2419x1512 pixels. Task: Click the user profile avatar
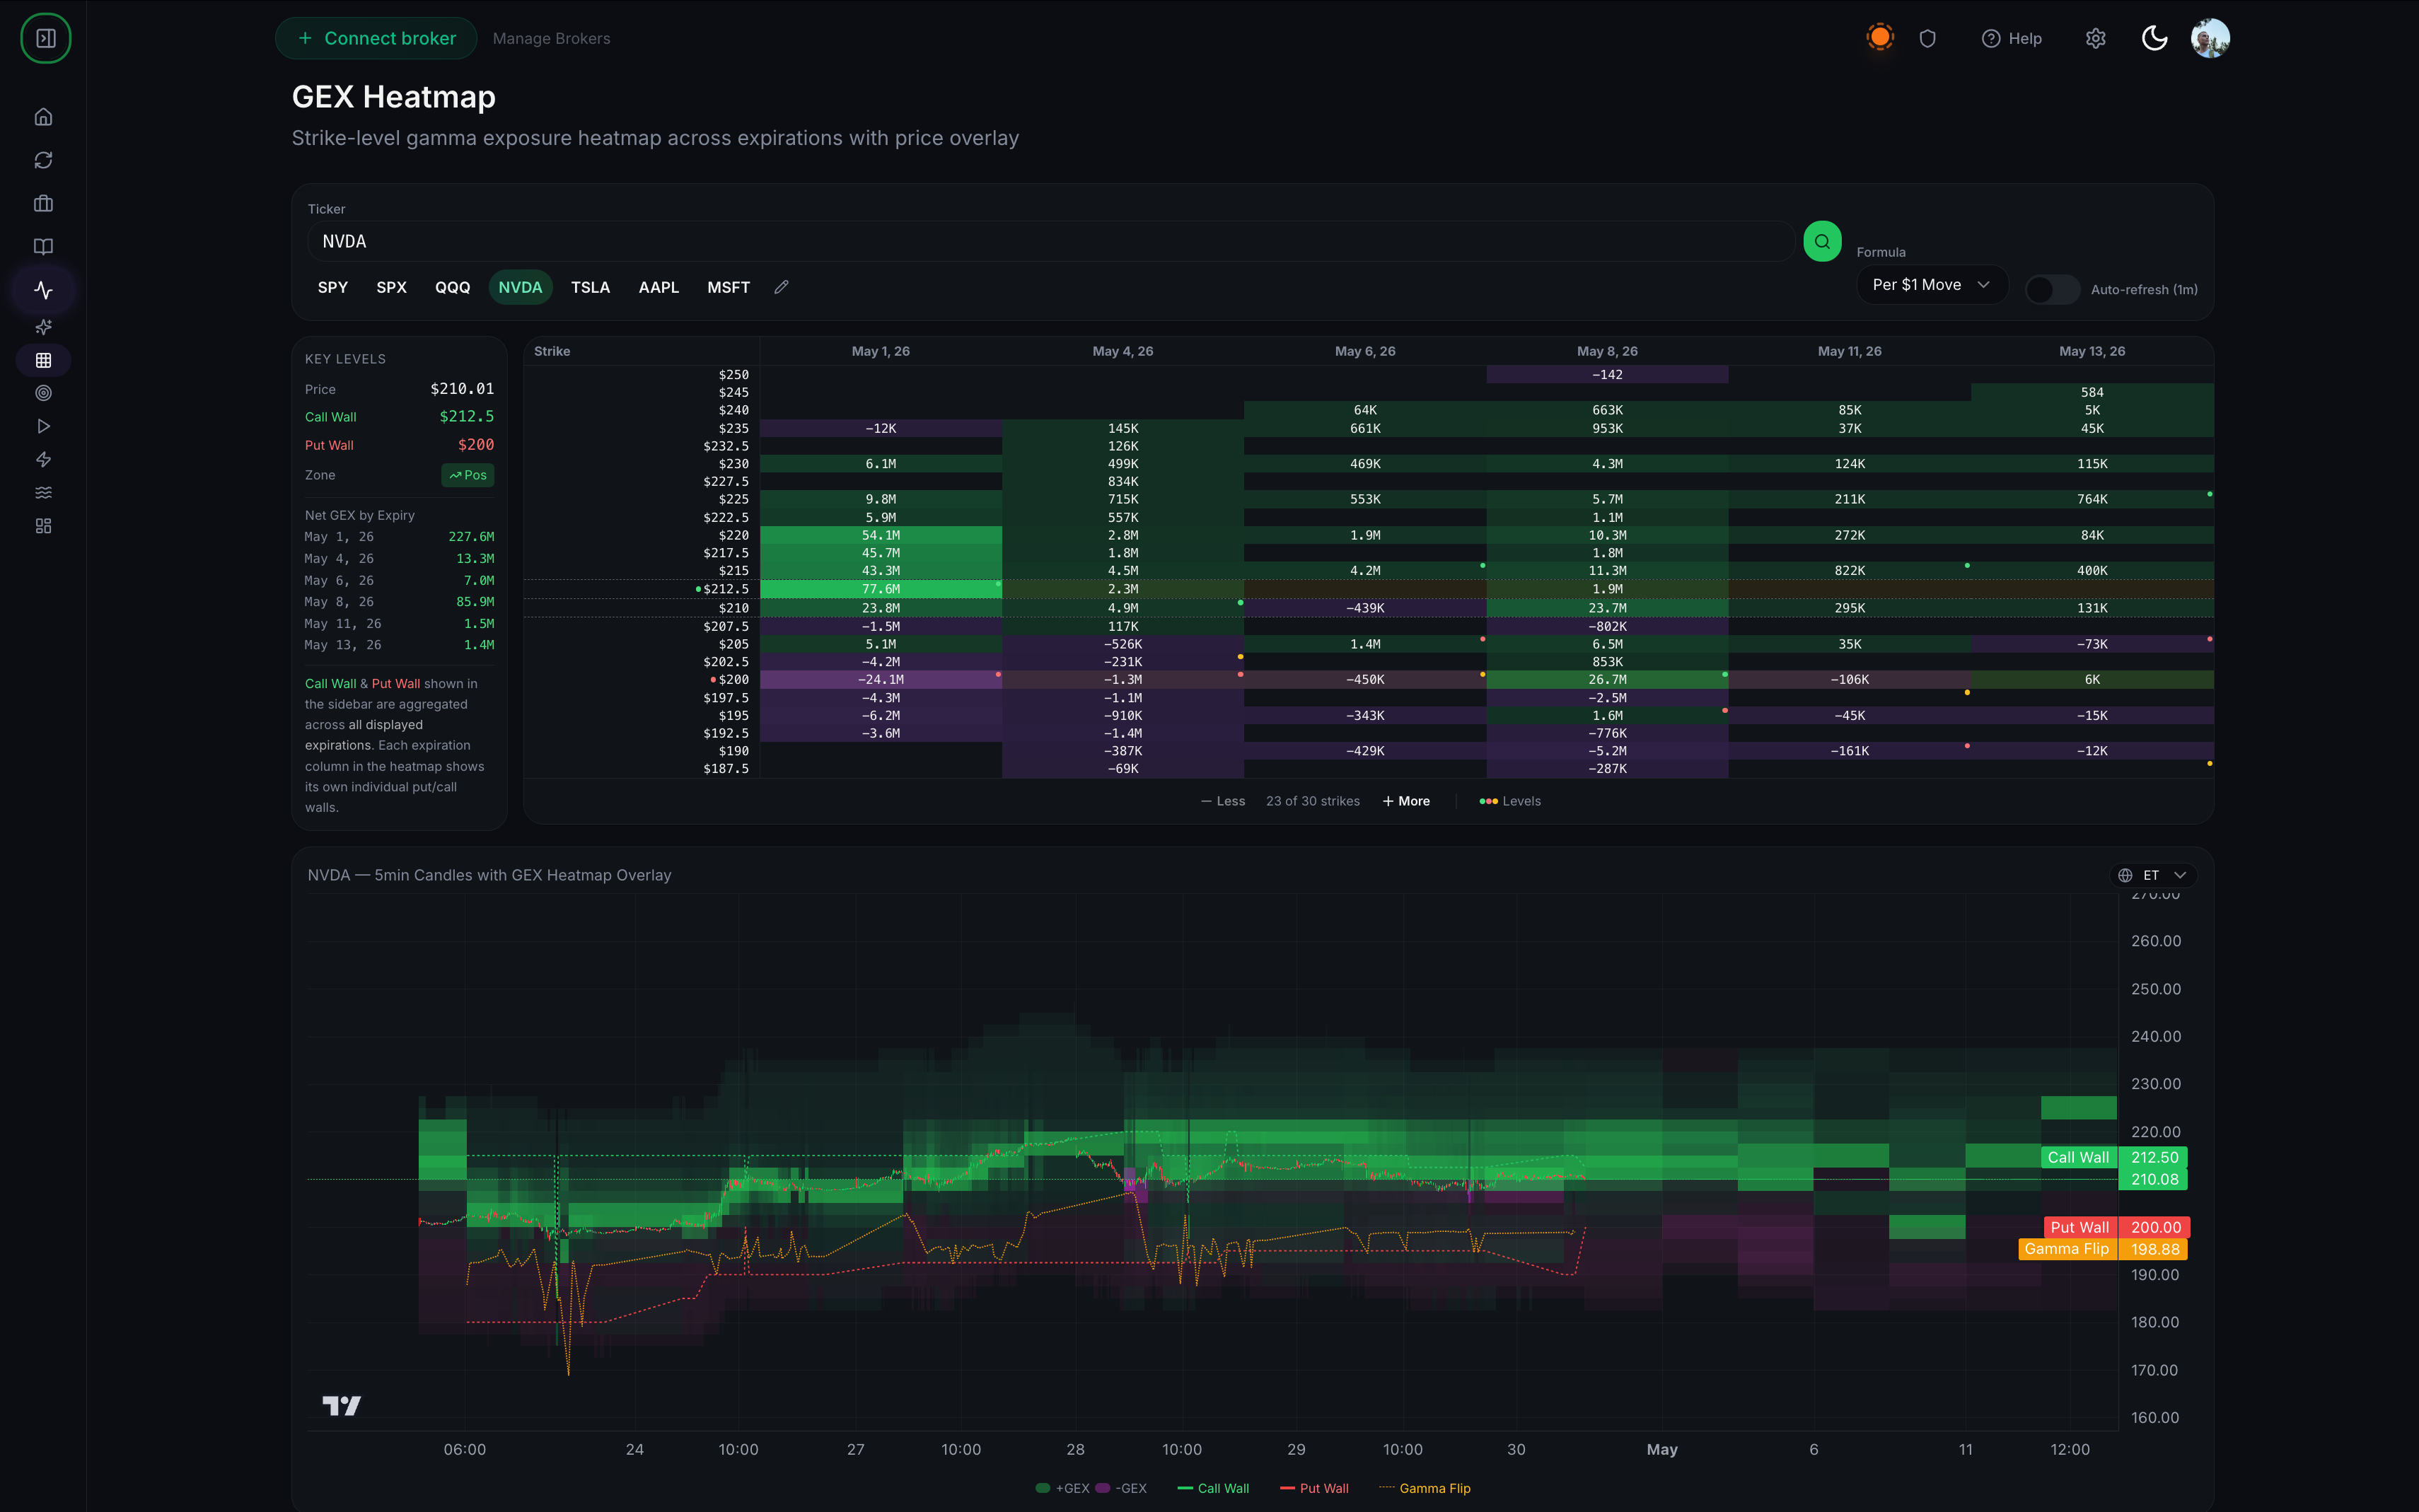pyautogui.click(x=2210, y=38)
